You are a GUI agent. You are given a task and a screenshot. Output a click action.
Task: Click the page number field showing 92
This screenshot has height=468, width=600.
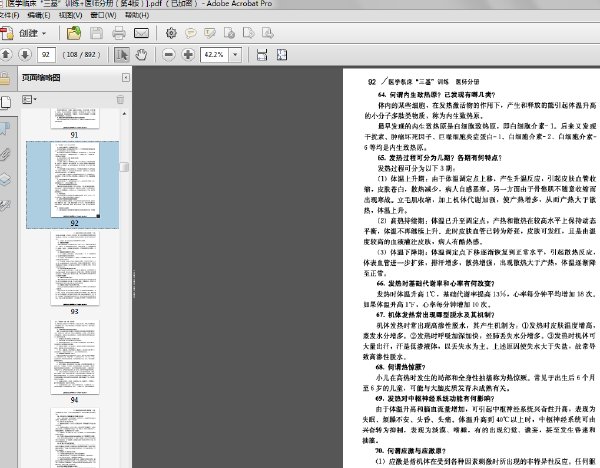click(x=46, y=55)
